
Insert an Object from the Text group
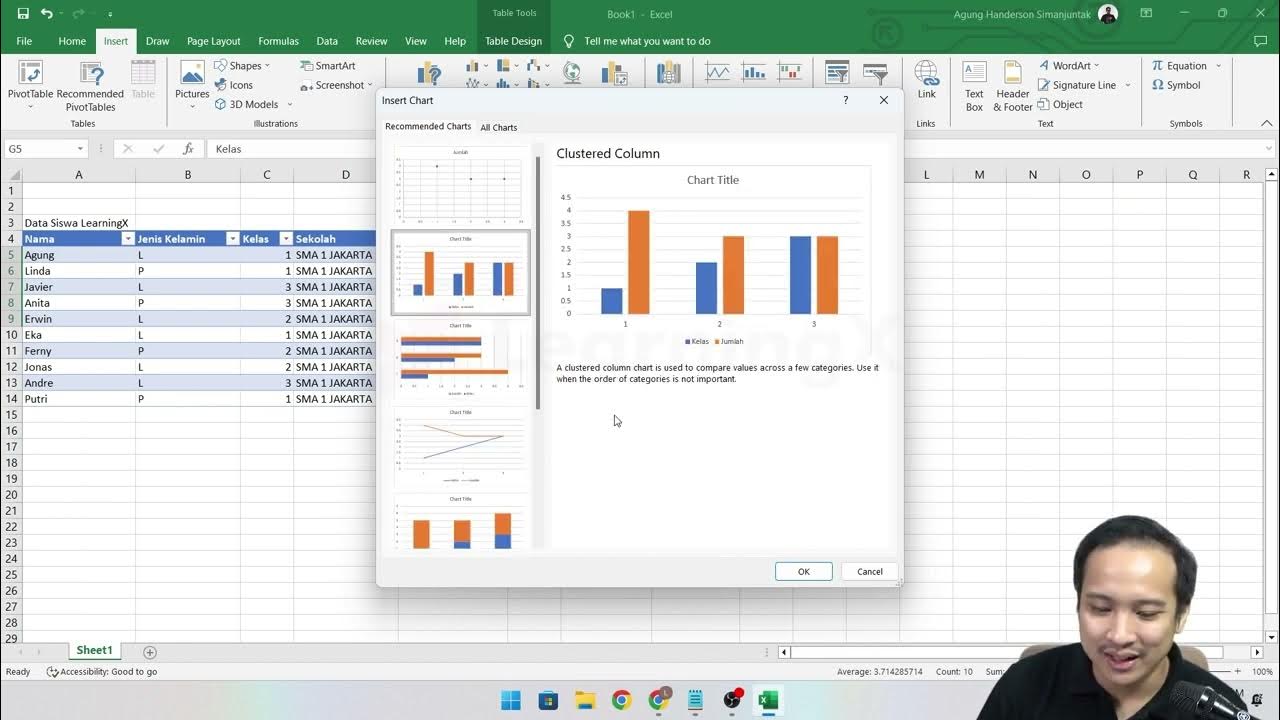point(1060,104)
